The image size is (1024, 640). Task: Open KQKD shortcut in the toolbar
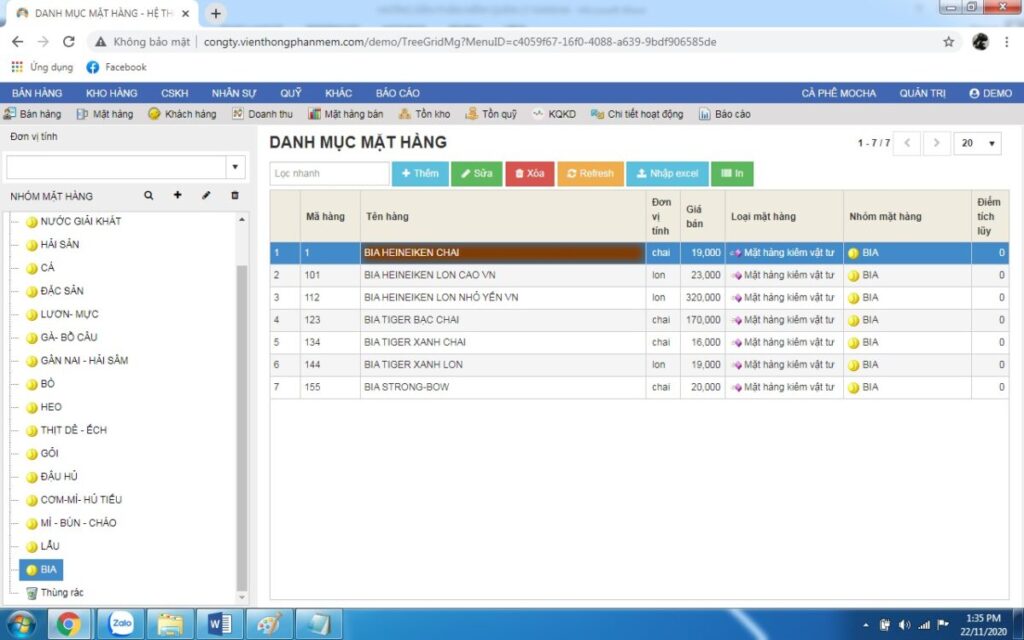[x=554, y=114]
